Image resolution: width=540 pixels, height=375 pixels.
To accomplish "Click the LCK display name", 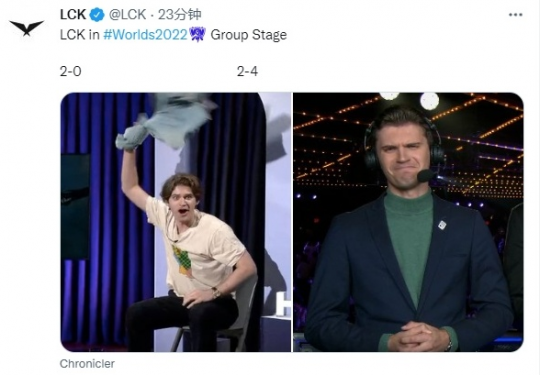I will point(73,15).
